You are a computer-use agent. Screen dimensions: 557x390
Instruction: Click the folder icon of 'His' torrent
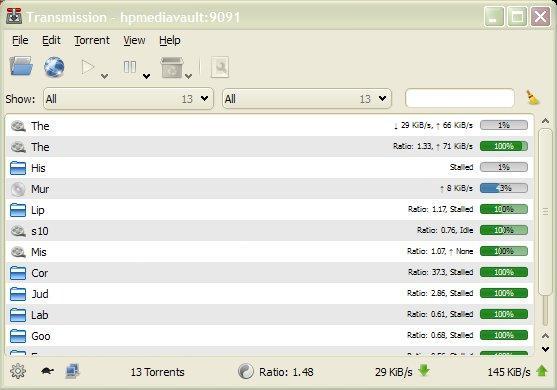click(18, 168)
